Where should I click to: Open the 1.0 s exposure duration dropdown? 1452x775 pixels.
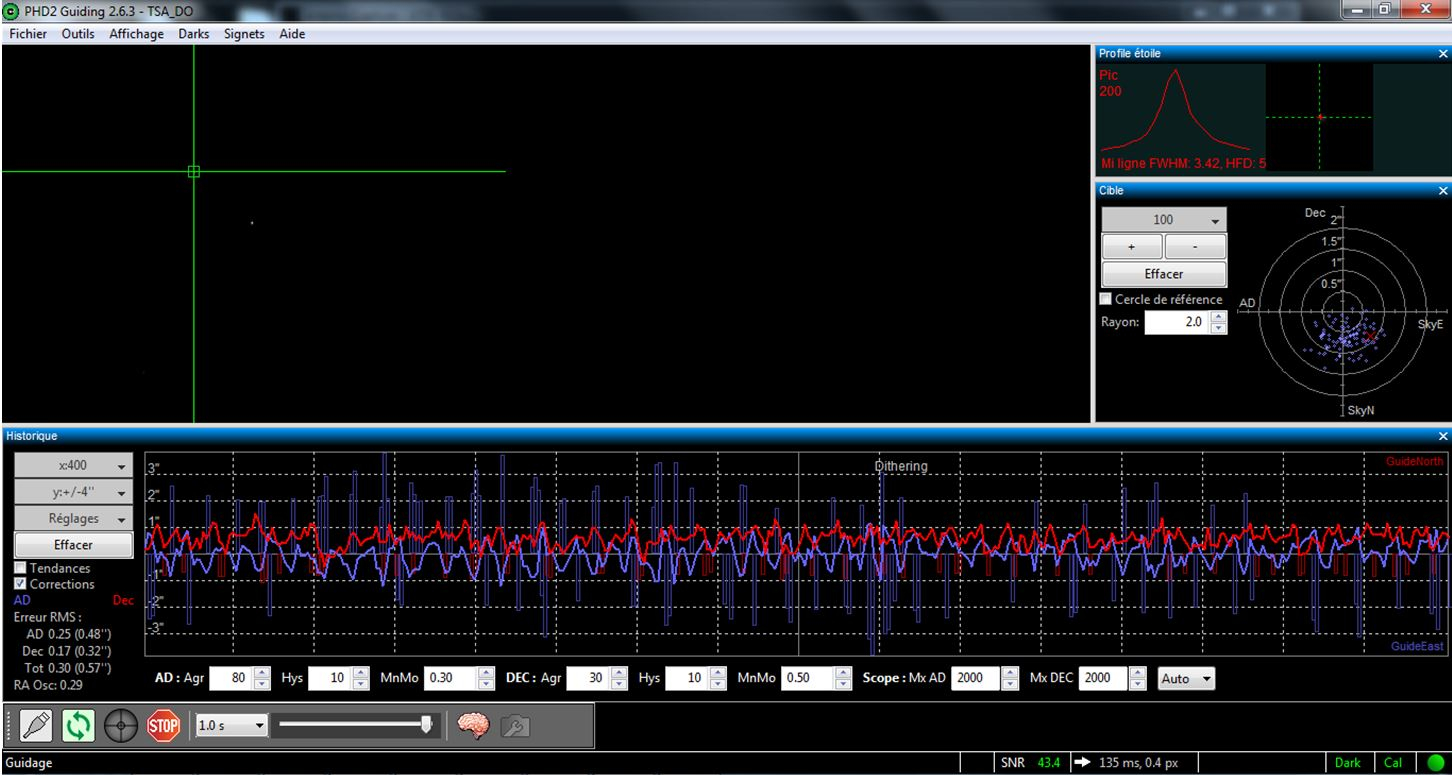[233, 725]
